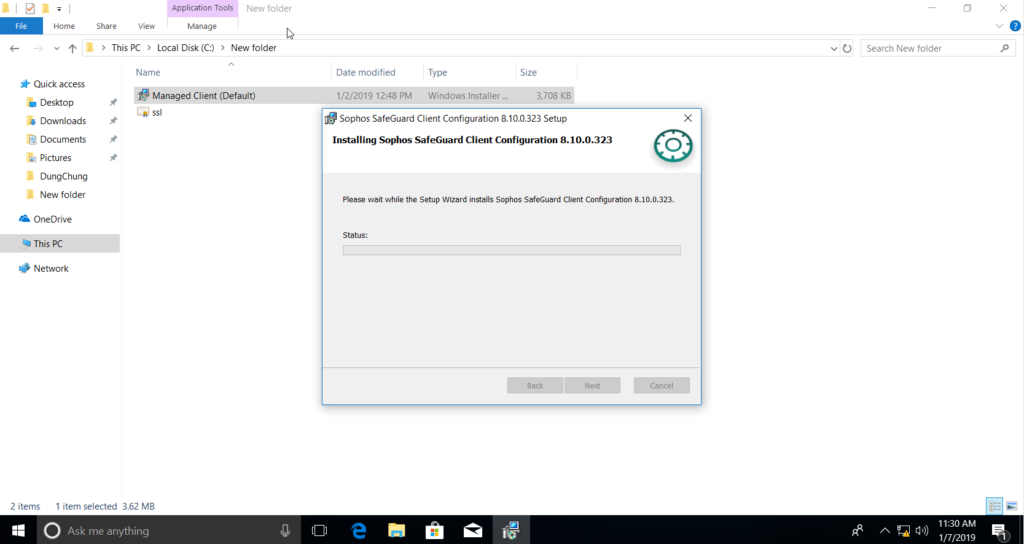Image resolution: width=1024 pixels, height=544 pixels.
Task: Open the Mail app from taskbar
Action: click(x=473, y=530)
